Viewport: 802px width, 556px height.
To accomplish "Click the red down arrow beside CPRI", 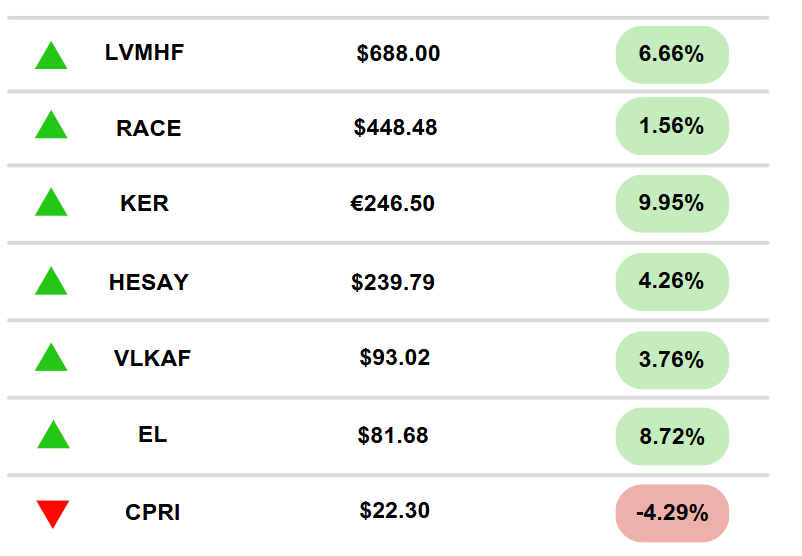I will click(x=53, y=514).
